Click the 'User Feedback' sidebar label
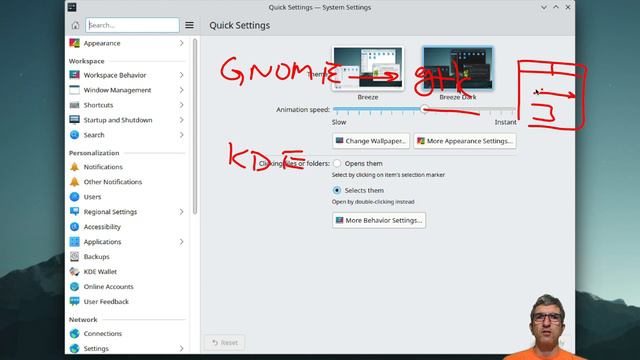The image size is (640, 360). click(106, 301)
